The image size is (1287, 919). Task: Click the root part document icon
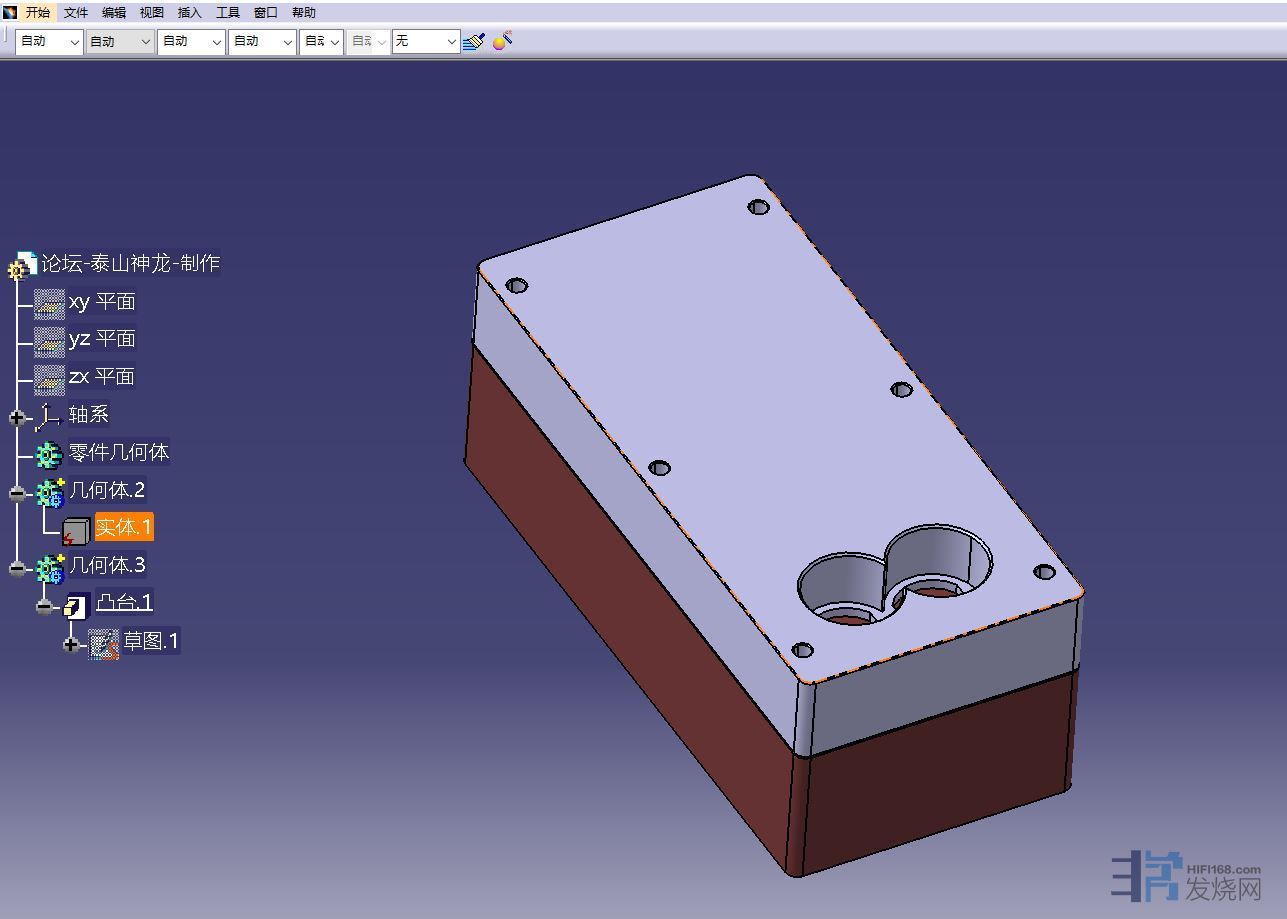tap(23, 265)
